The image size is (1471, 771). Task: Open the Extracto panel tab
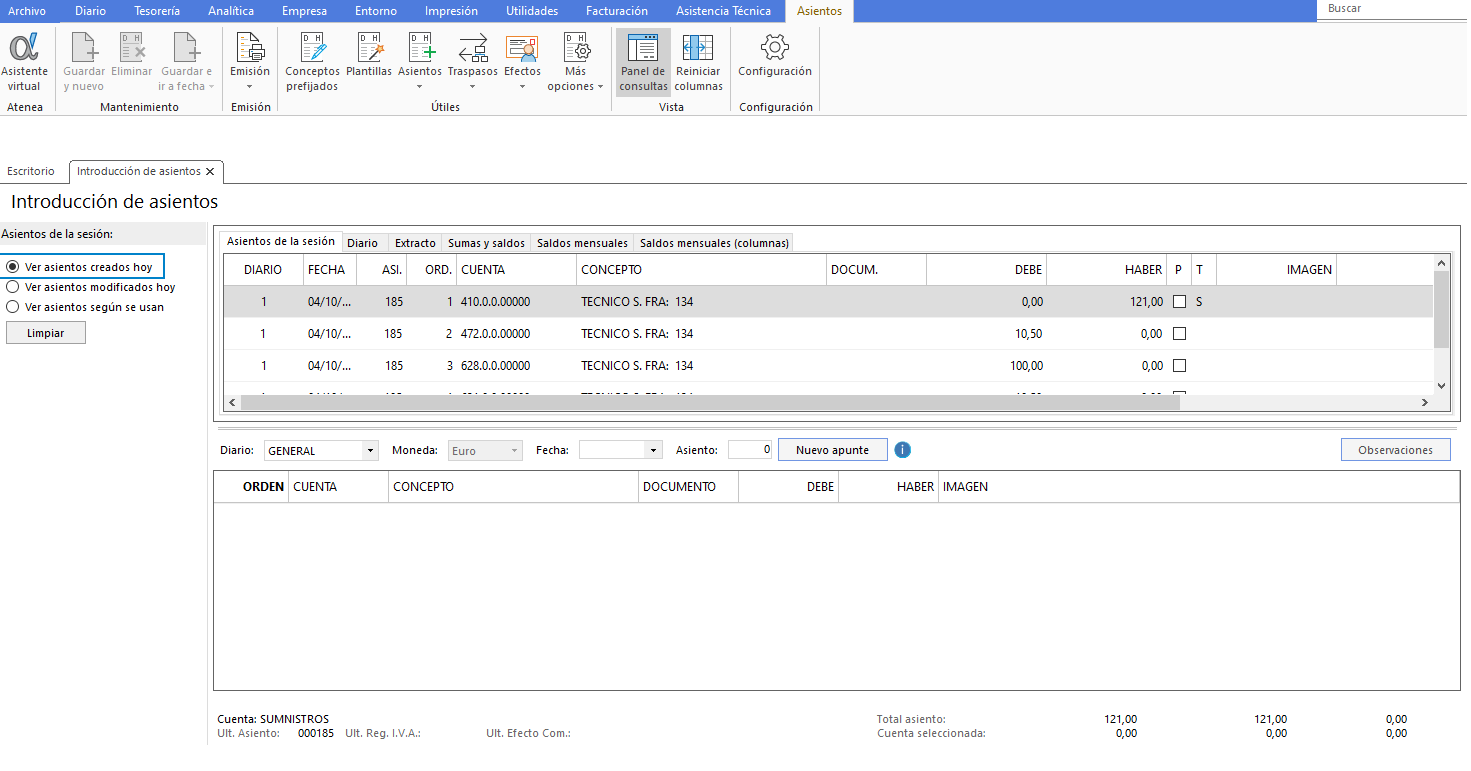pos(415,243)
